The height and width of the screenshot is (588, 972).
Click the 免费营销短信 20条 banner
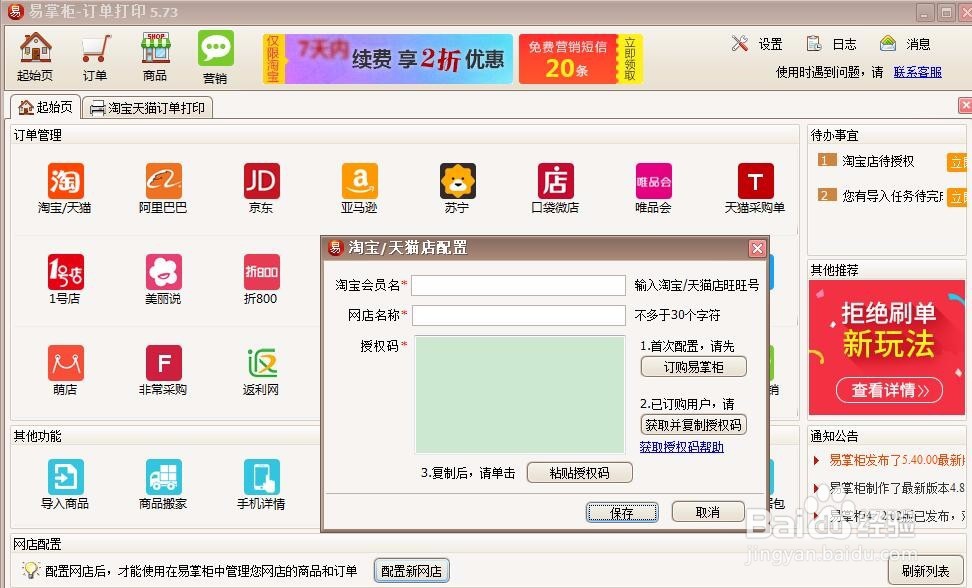point(581,59)
